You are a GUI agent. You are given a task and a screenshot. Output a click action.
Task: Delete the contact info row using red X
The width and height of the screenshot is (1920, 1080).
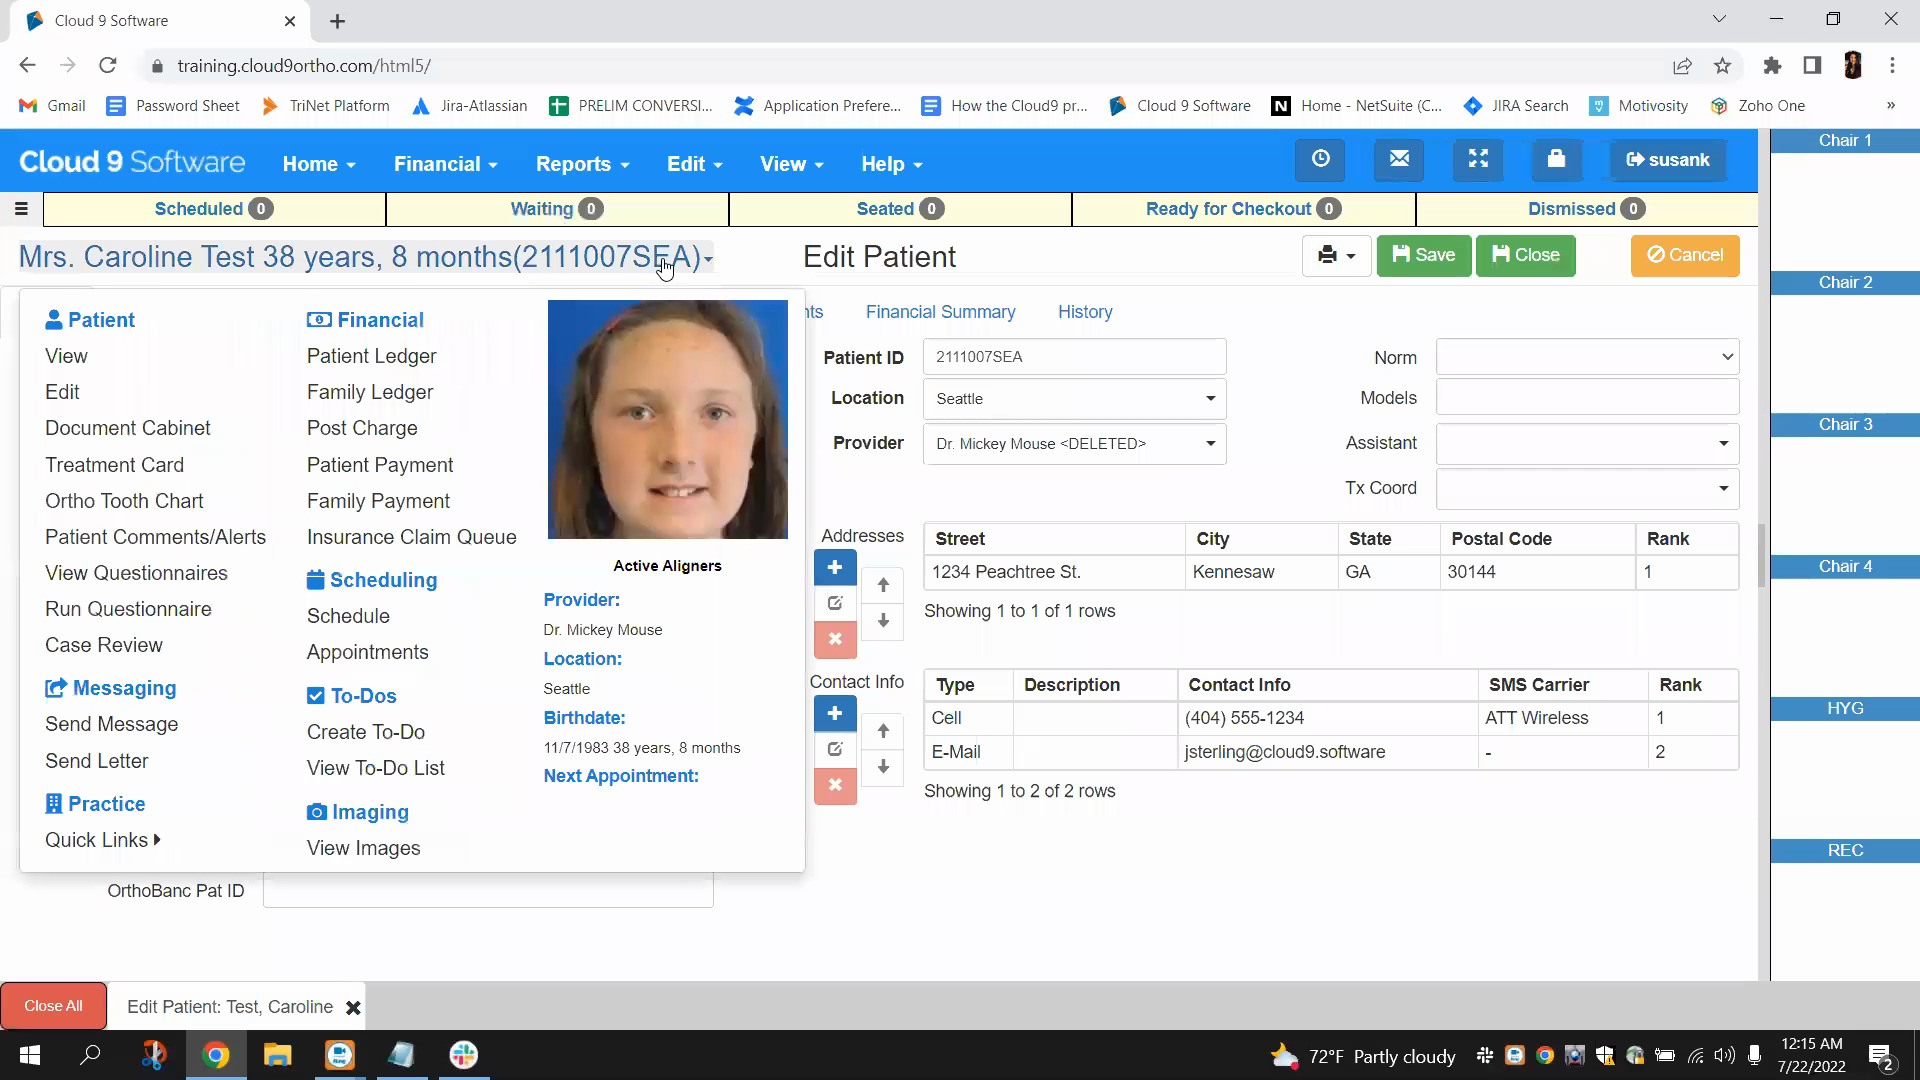(x=835, y=786)
